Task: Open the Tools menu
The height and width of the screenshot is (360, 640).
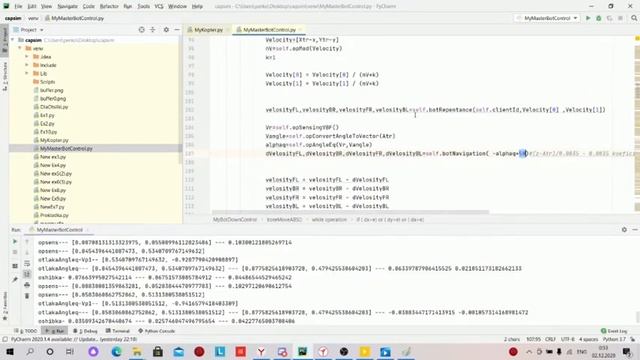Action: (143, 7)
